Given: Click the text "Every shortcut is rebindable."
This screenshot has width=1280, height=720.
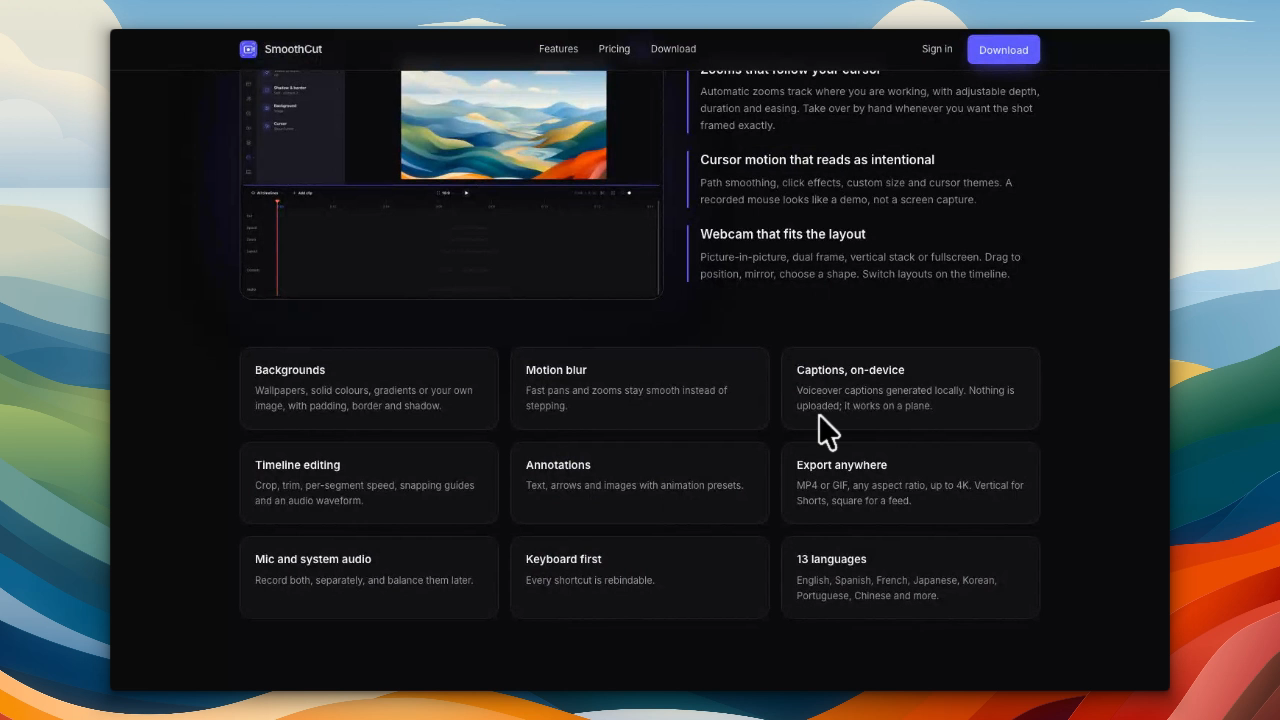Looking at the screenshot, I should (x=590, y=580).
